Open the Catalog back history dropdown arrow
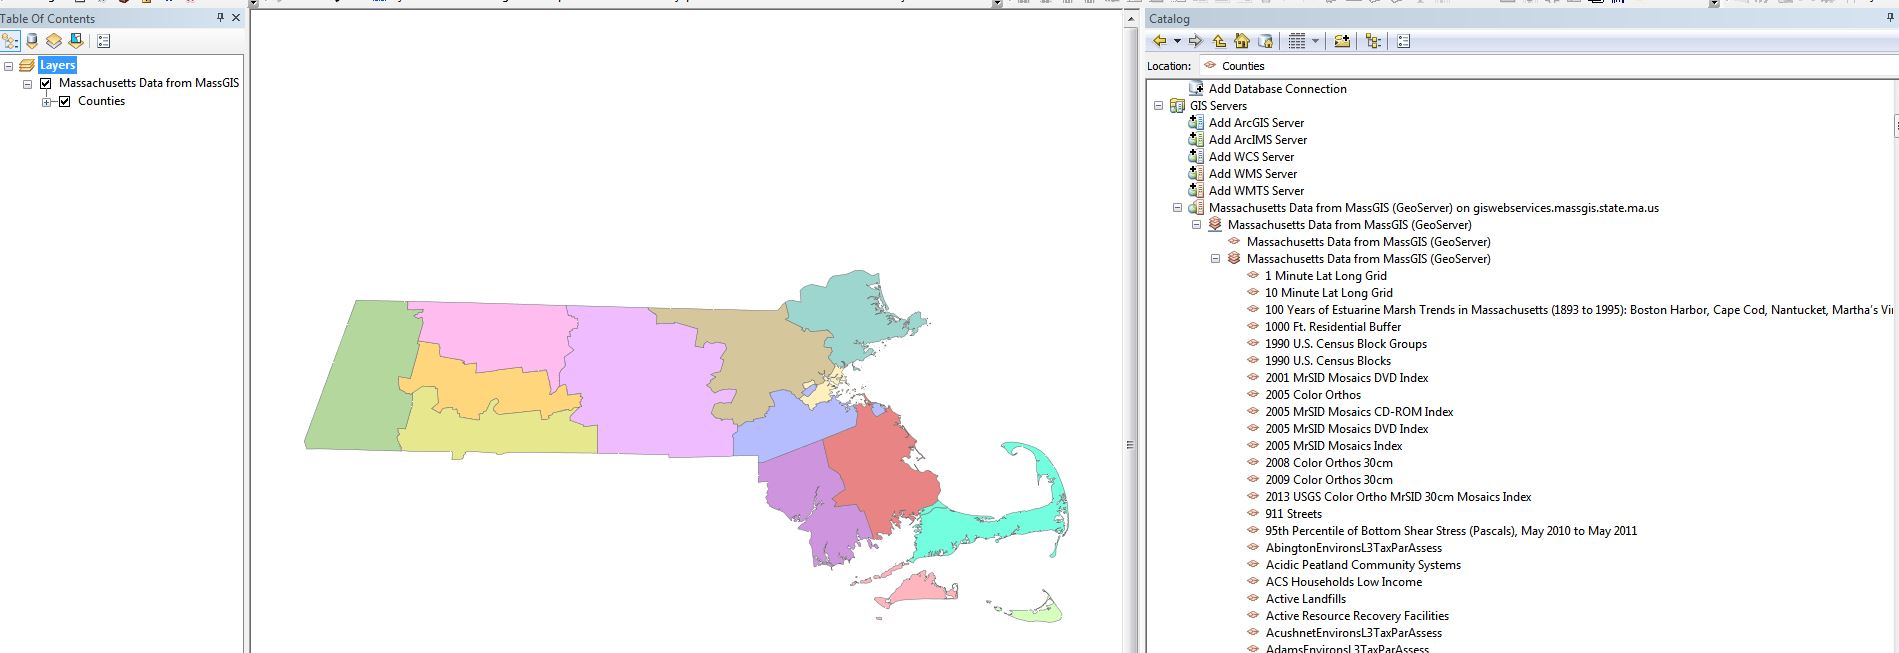The height and width of the screenshot is (653, 1899). (1177, 41)
